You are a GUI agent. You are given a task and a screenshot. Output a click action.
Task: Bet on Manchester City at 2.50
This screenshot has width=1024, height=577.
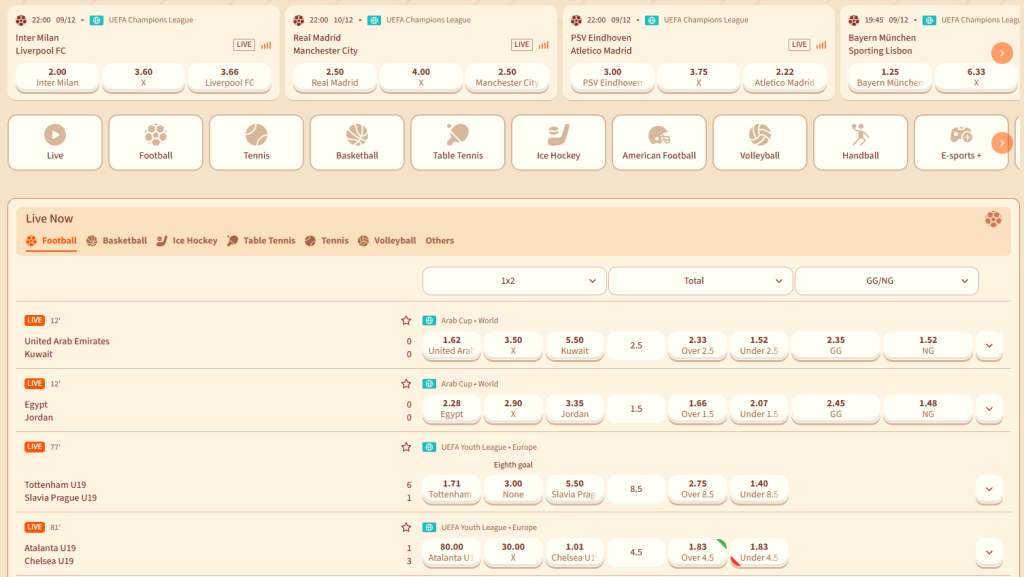pos(507,77)
